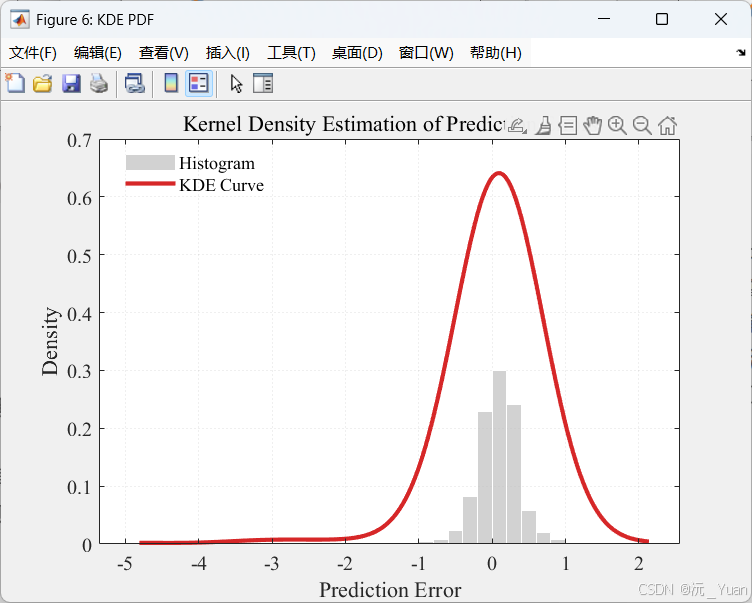Open the 编辑(E) menu

(98, 53)
